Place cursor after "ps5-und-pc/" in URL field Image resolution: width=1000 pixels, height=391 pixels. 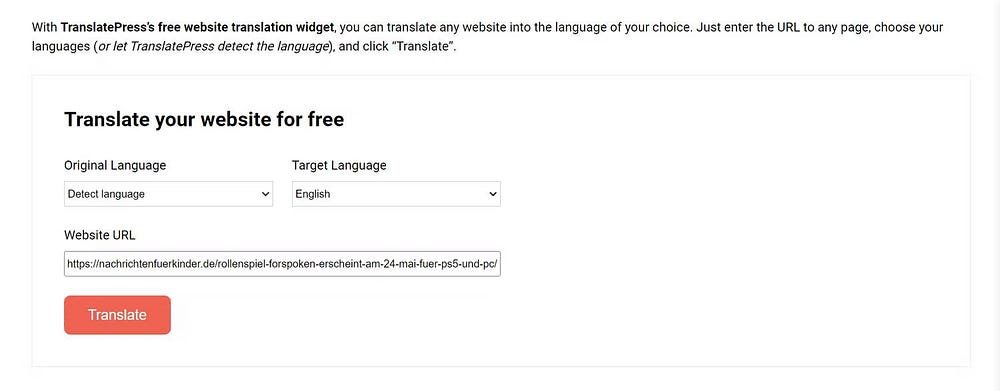497,264
